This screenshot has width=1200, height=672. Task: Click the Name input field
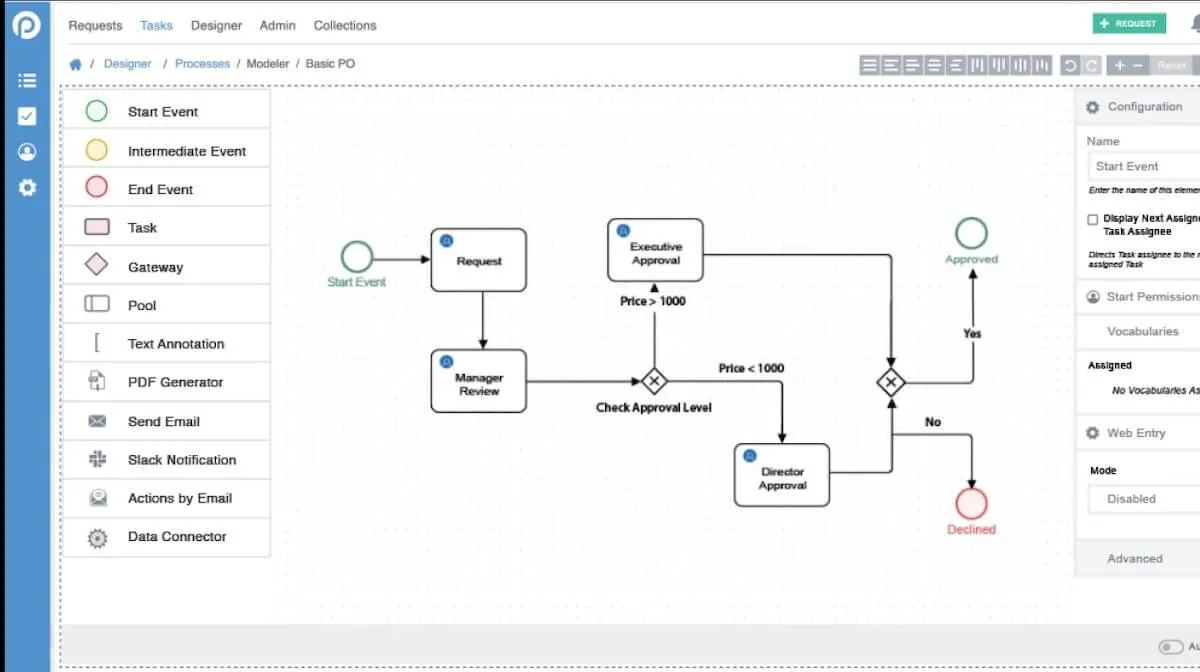1144,166
